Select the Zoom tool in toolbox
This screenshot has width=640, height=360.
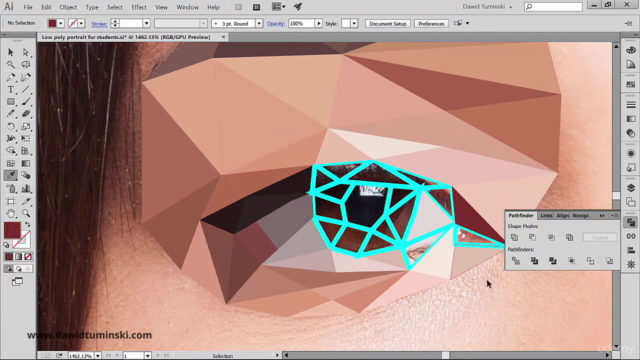point(26,213)
